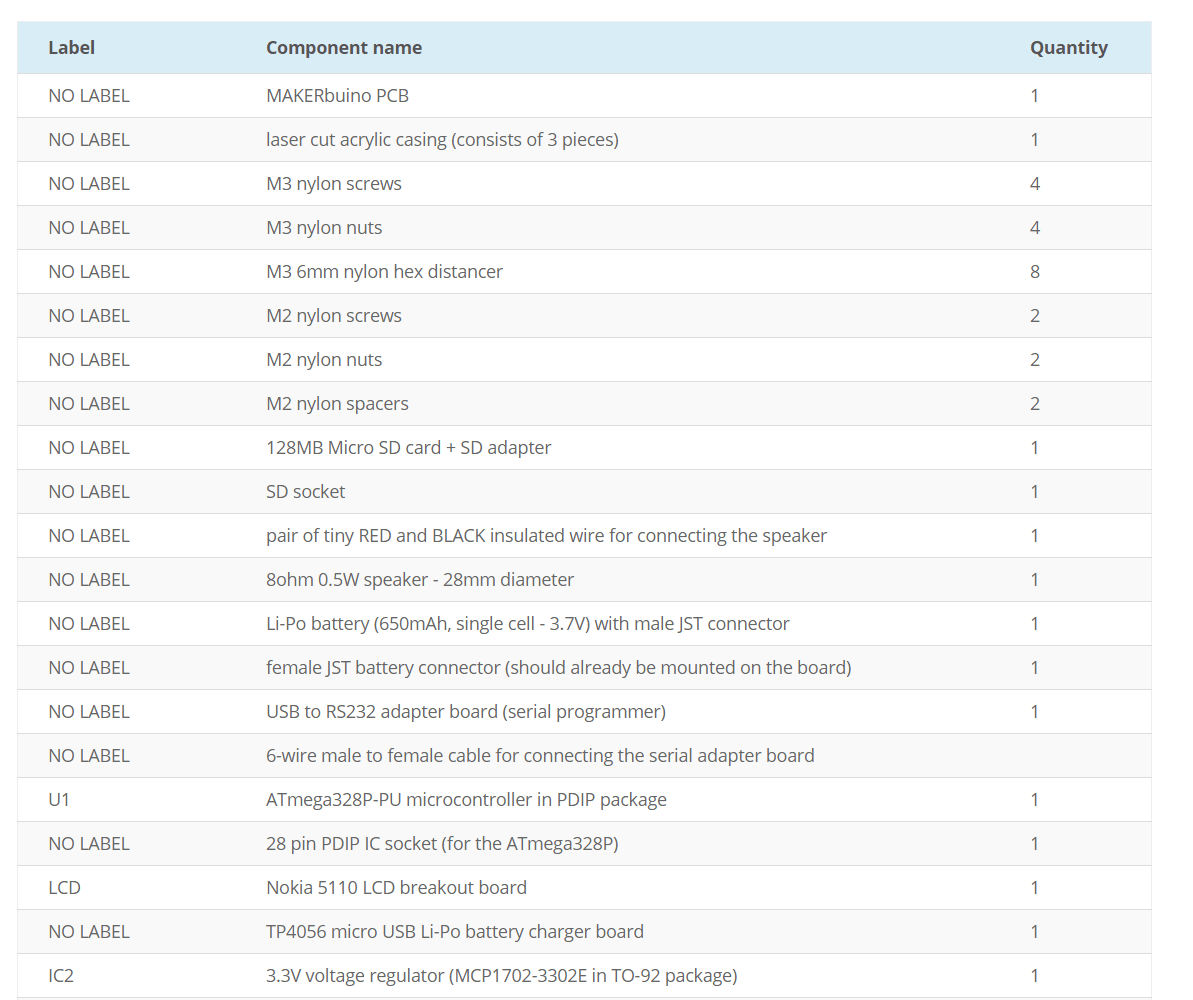Click '28 pin PDIP IC socket' text
The width and height of the screenshot is (1193, 1000).
click(x=442, y=844)
